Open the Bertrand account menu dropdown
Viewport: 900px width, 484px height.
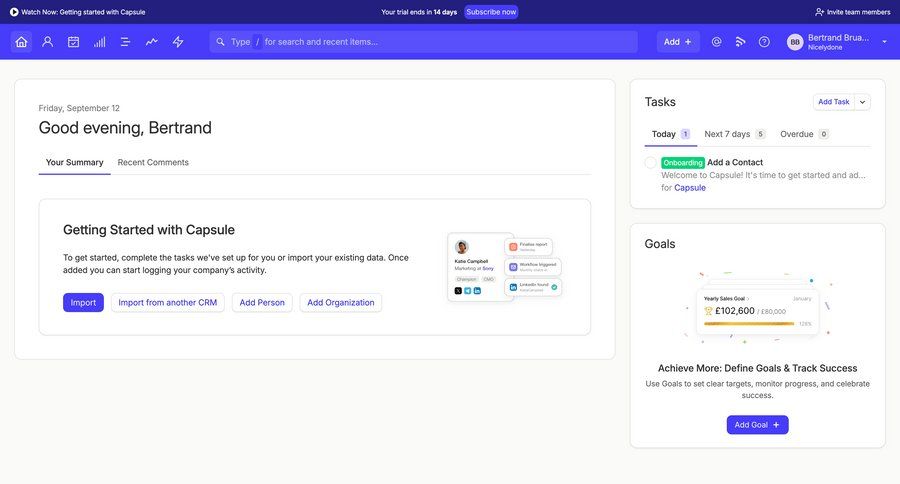[884, 42]
